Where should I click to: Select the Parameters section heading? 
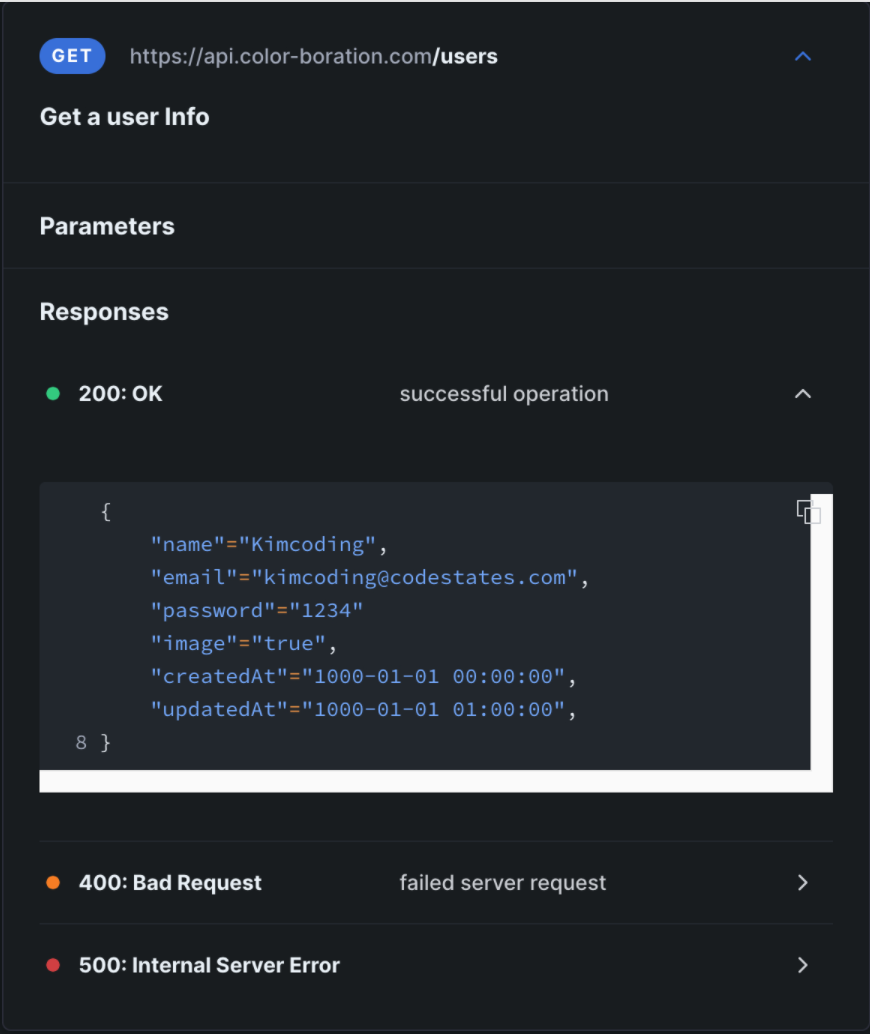[x=107, y=226]
